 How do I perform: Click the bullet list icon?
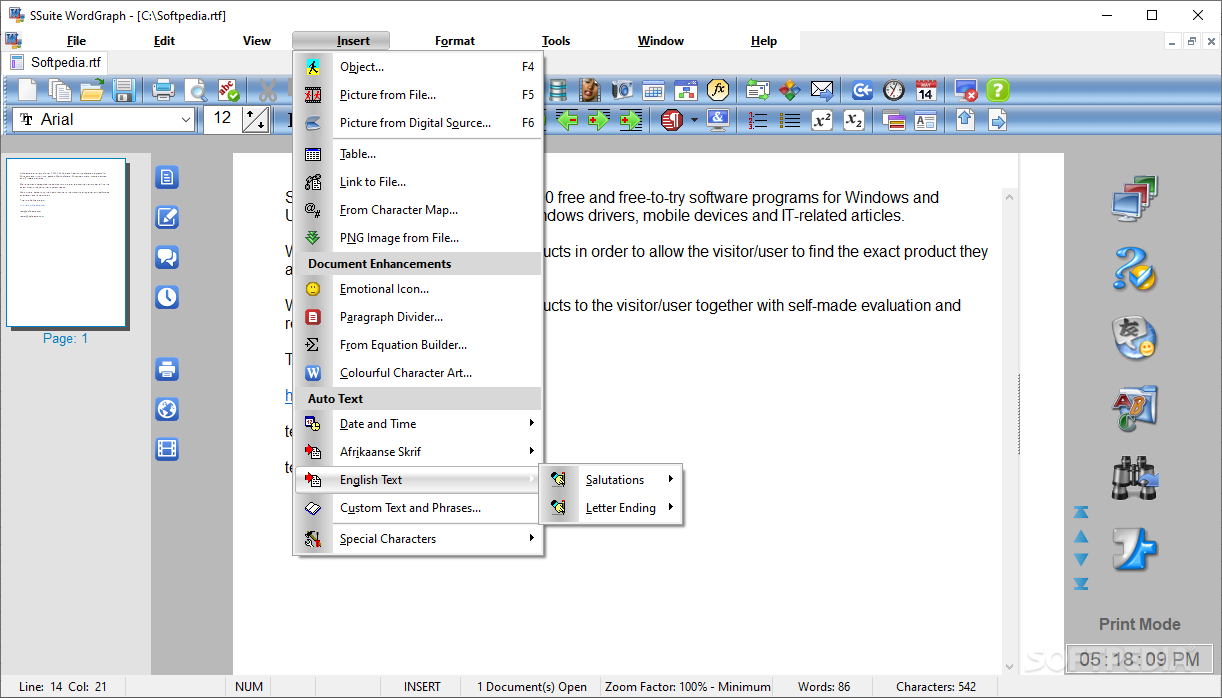point(790,120)
